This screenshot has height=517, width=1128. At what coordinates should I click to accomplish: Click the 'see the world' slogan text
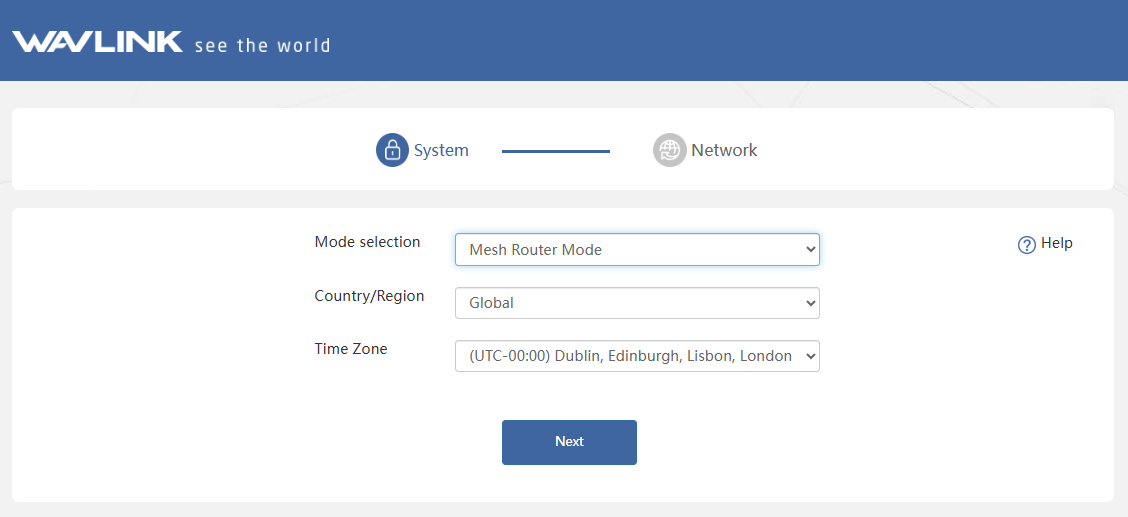(x=263, y=45)
